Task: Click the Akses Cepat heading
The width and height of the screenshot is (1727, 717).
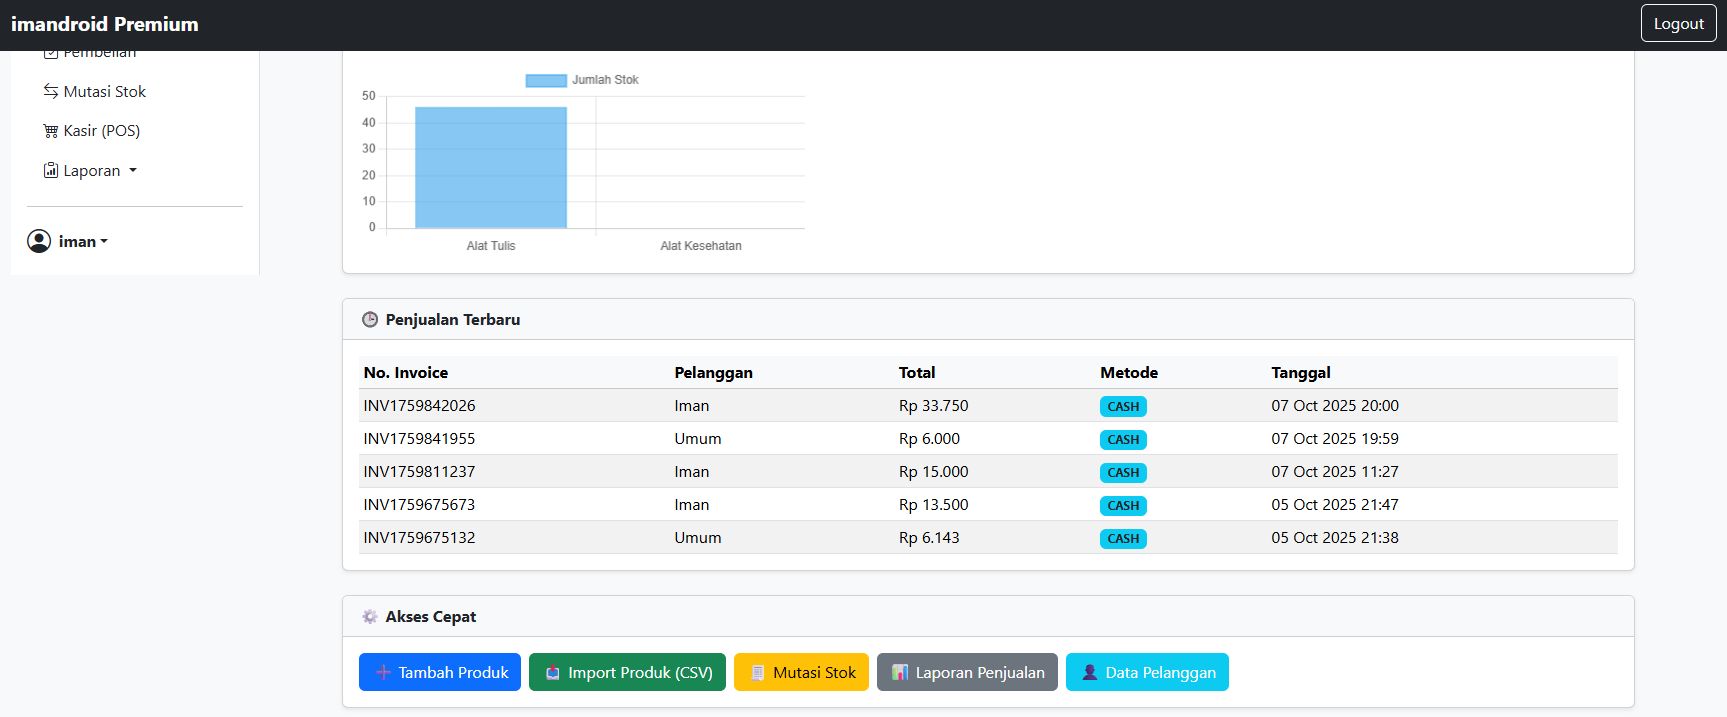Action: coord(431,617)
